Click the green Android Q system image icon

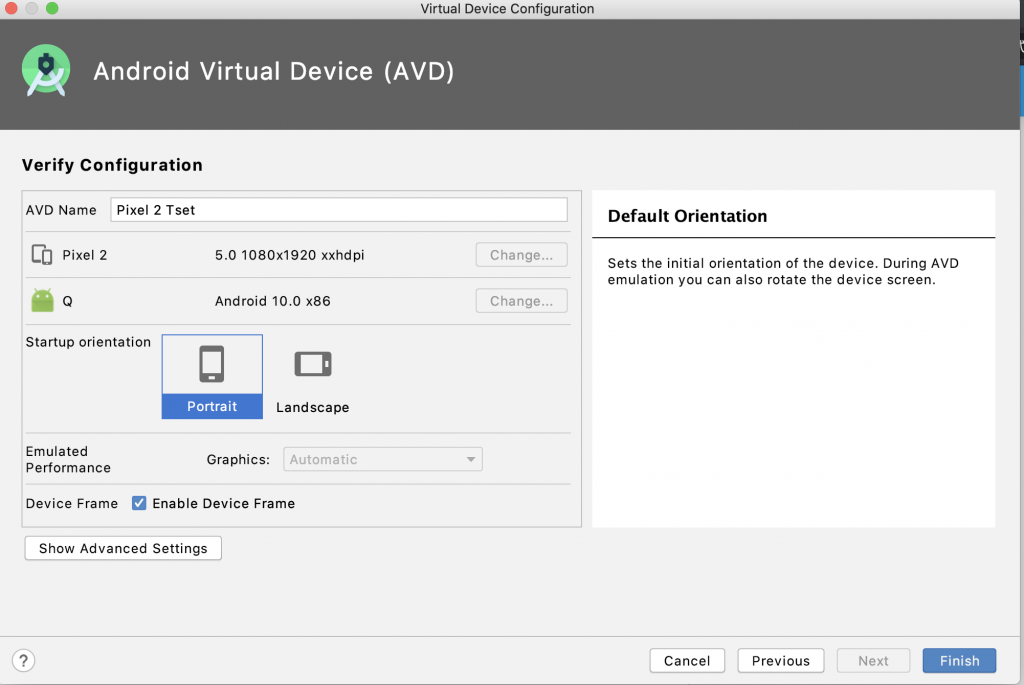coord(42,300)
